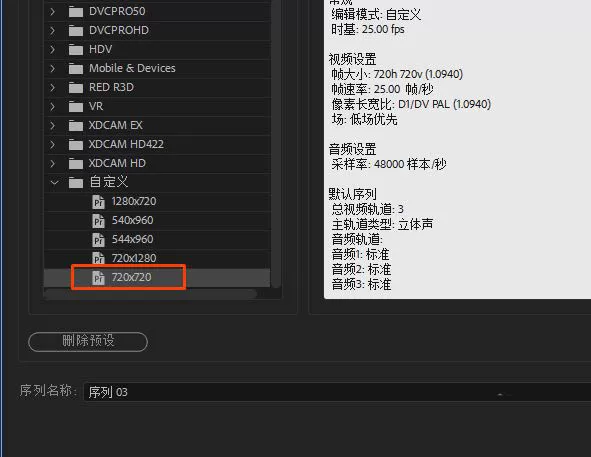Viewport: 591px width, 457px height.
Task: Click the 像素长宽比: D1/DV PAL line
Action: [x=411, y=104]
